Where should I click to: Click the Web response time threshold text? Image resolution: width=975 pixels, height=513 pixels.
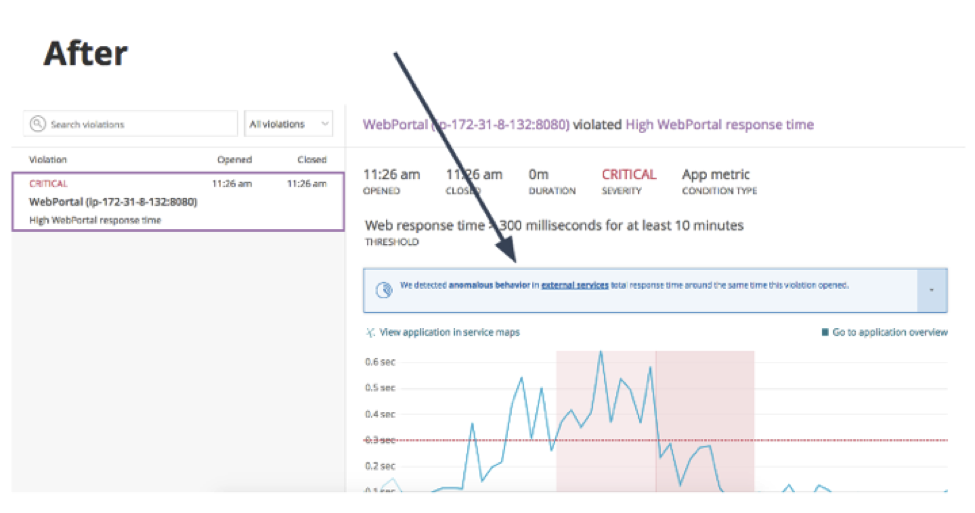click(x=554, y=225)
